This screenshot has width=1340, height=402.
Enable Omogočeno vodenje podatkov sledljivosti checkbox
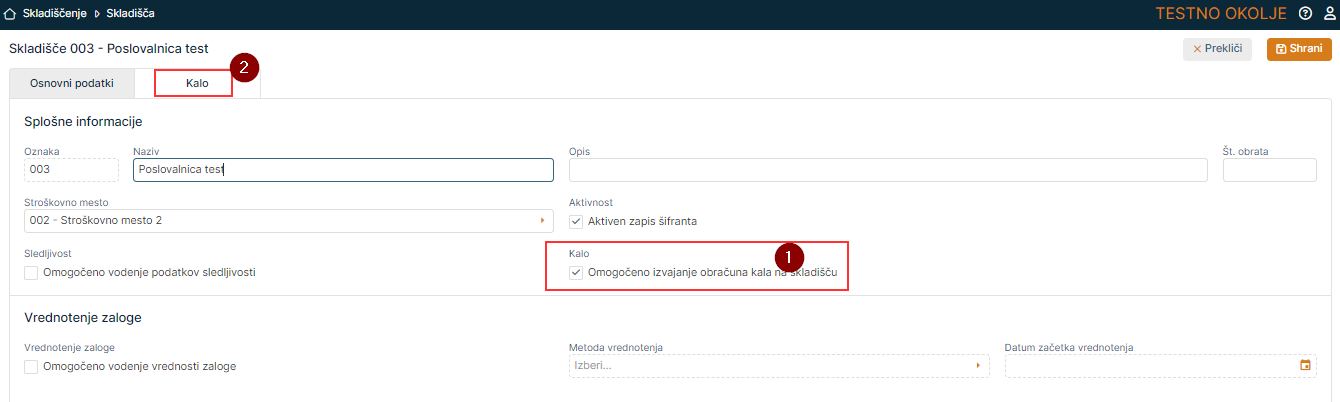point(32,272)
